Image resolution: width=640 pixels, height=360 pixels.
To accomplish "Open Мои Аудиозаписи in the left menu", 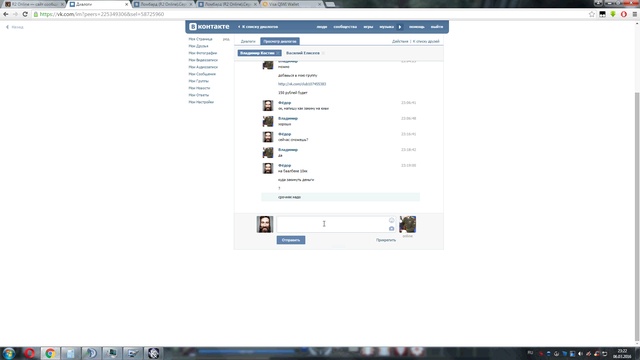I will click(x=203, y=67).
